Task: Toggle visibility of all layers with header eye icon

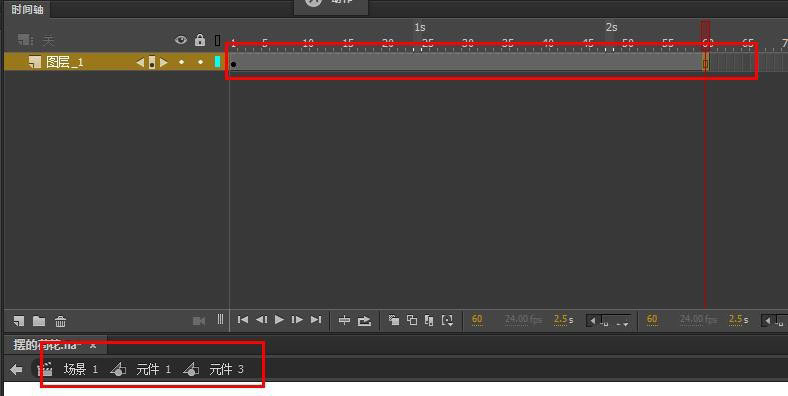Action: [181, 40]
